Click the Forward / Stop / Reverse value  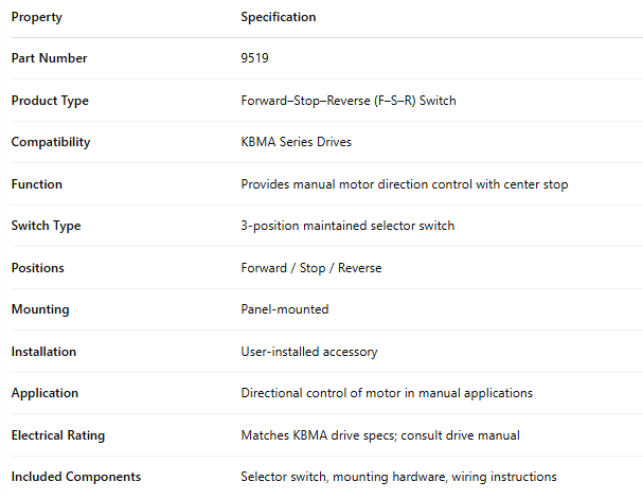click(311, 268)
